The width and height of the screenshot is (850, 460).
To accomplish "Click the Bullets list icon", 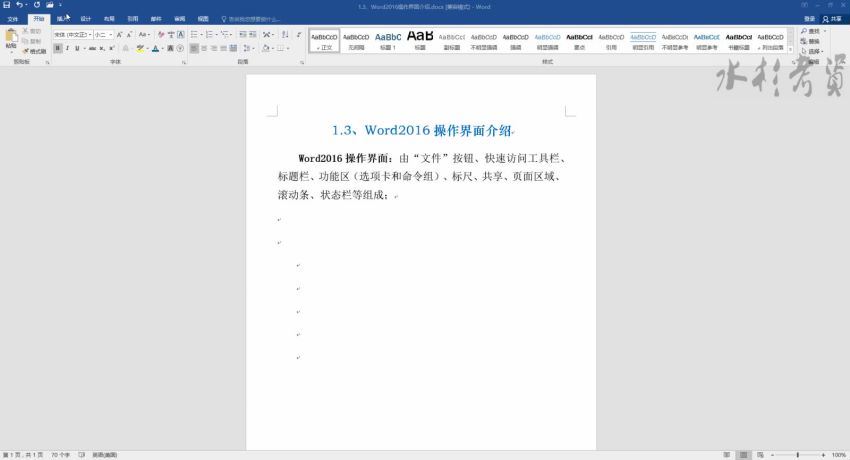I will [x=194, y=35].
